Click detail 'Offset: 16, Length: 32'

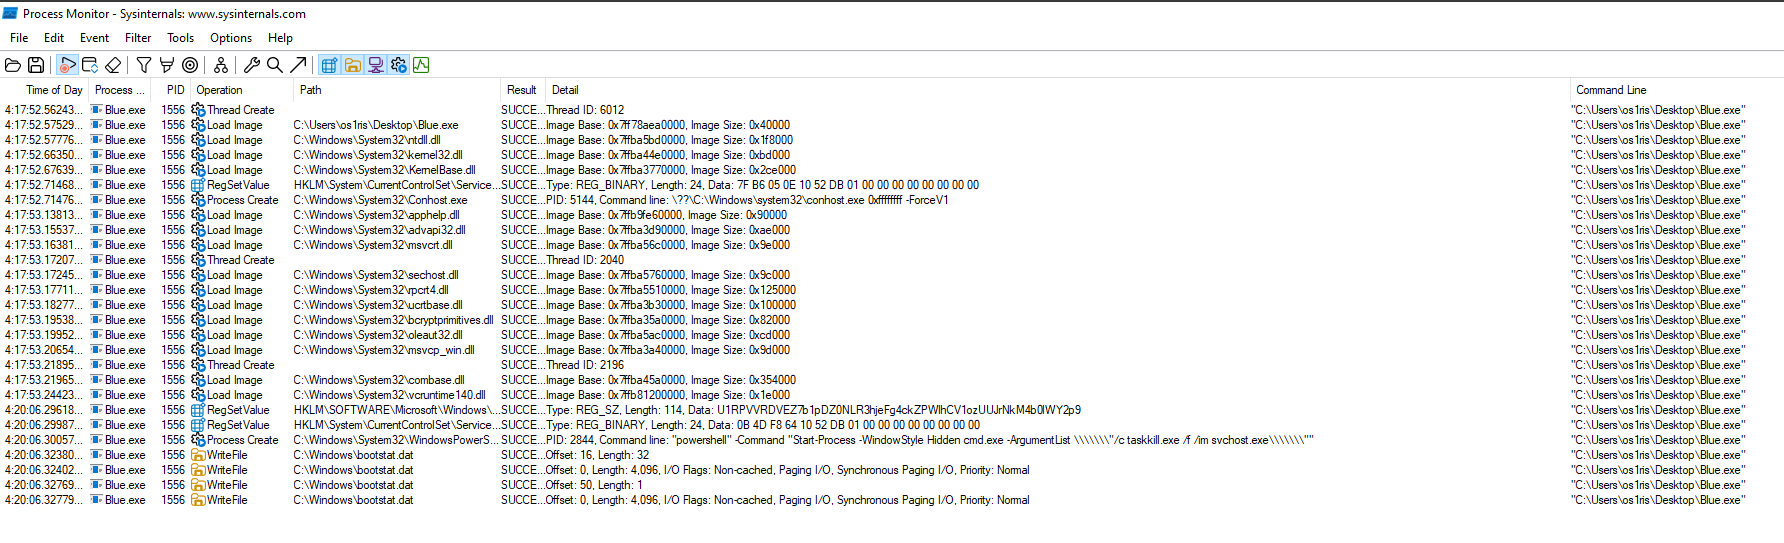pyautogui.click(x=597, y=455)
